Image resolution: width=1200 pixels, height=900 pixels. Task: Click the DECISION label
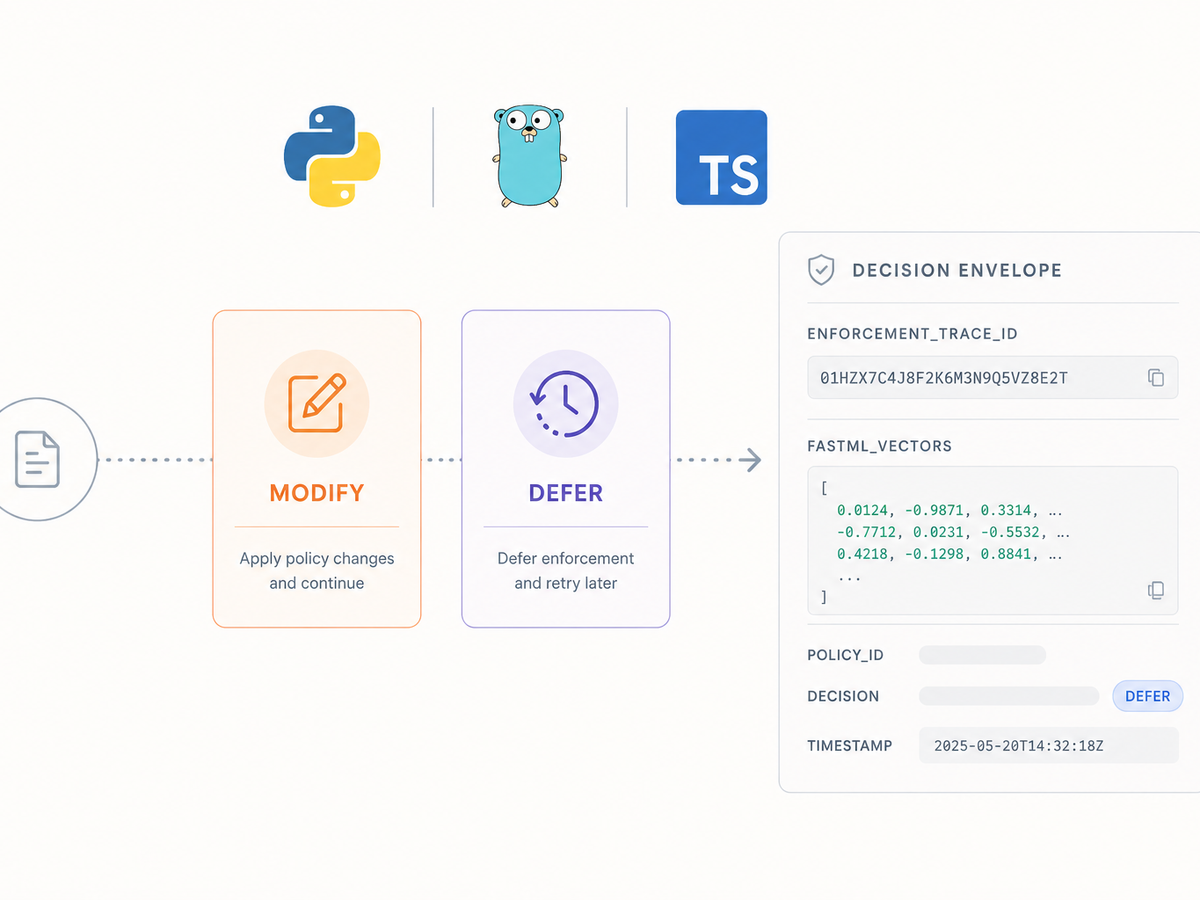(x=843, y=696)
